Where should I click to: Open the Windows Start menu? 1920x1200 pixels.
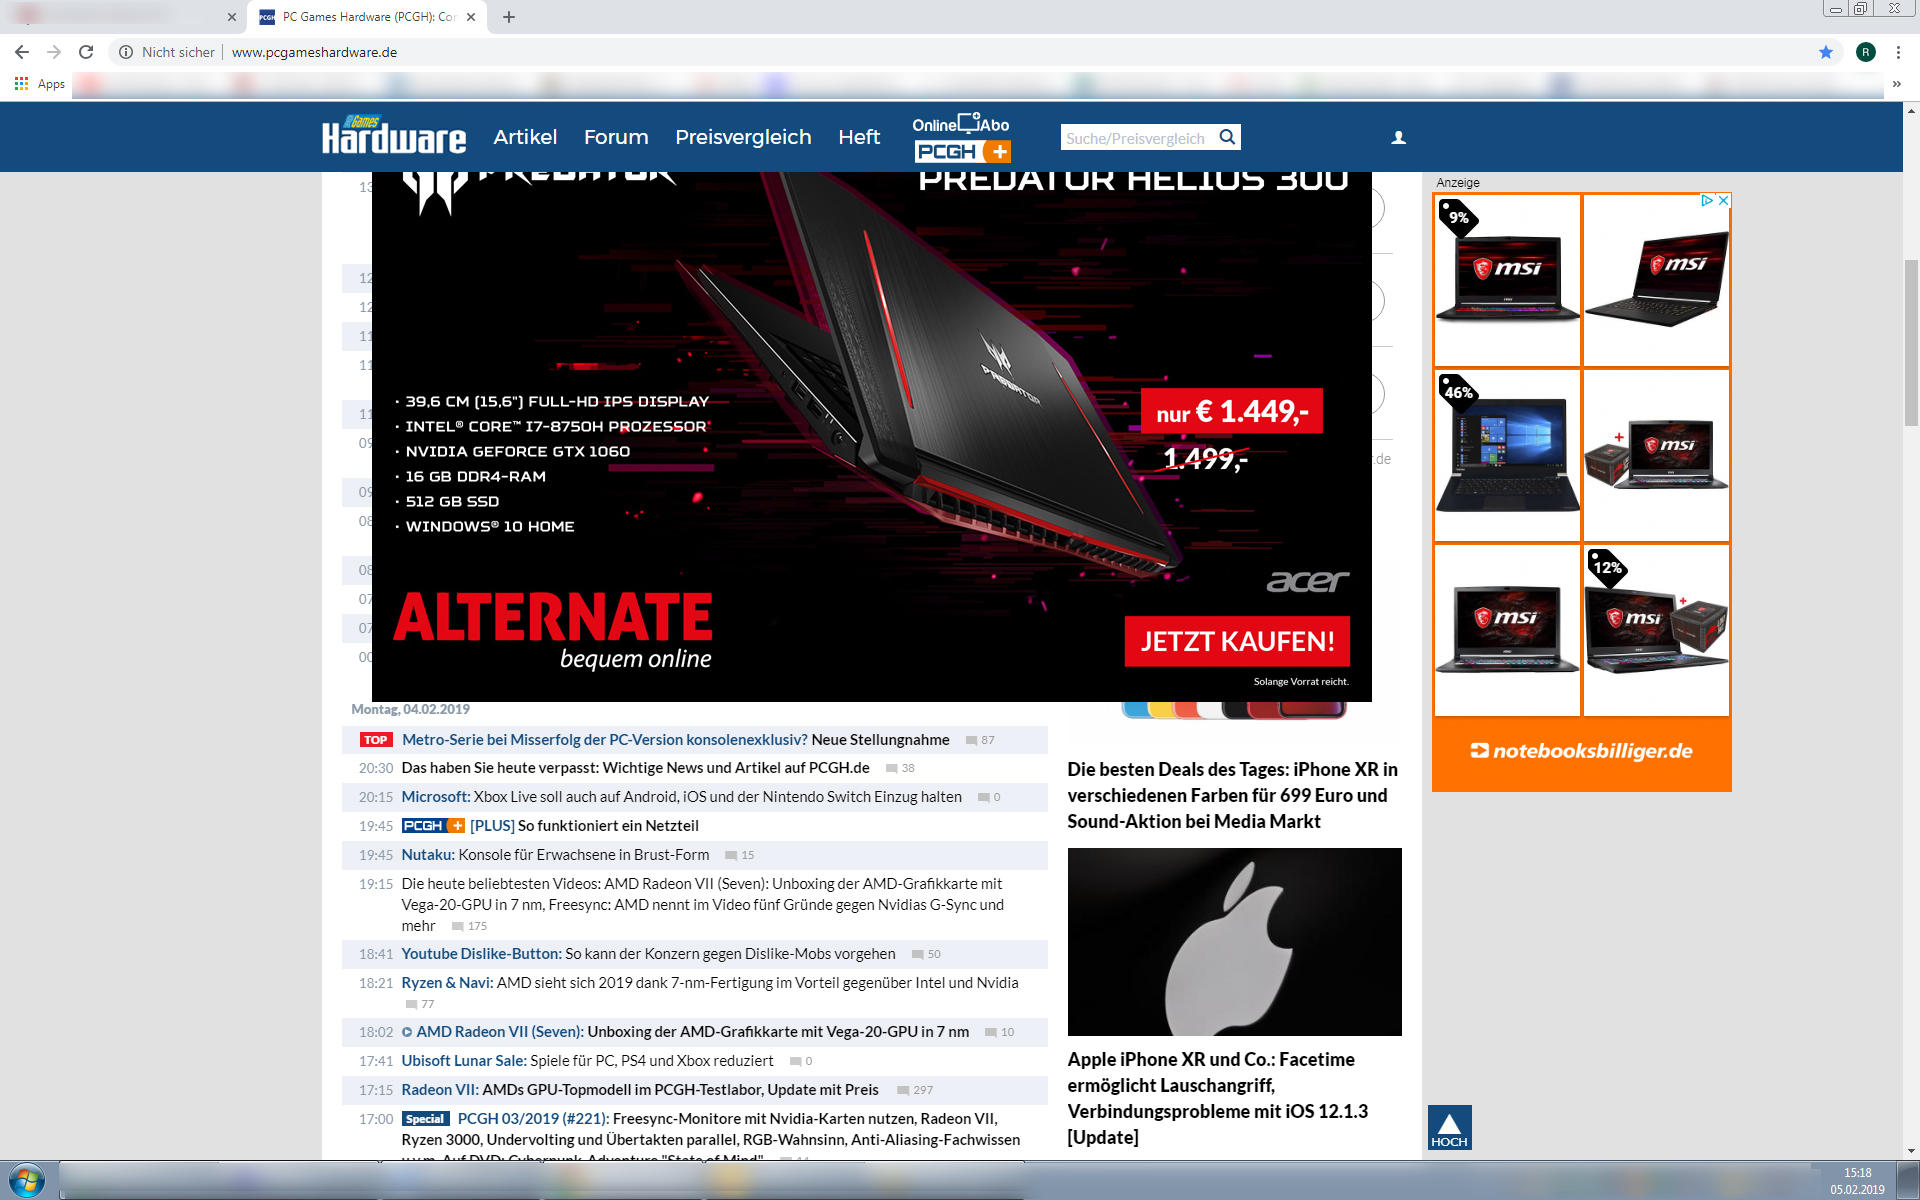(27, 1181)
